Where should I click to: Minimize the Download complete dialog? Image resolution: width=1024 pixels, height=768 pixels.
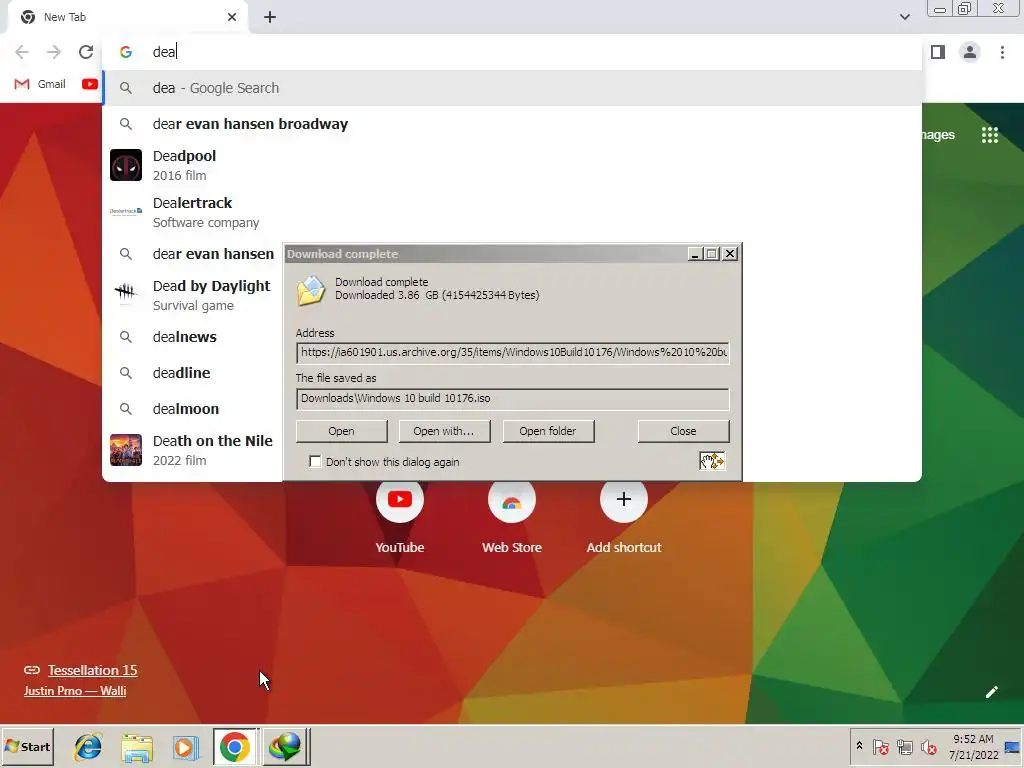(x=694, y=254)
